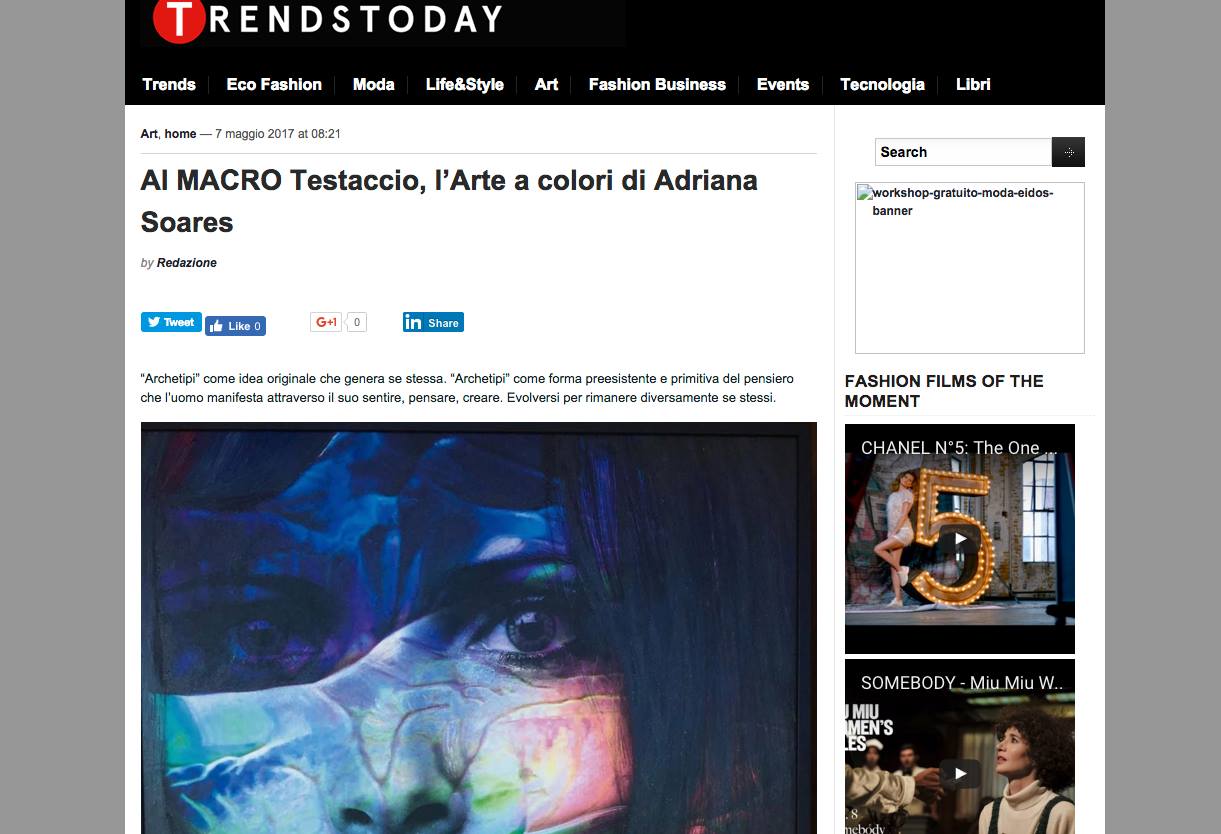Click the Tweet share button
The height and width of the screenshot is (834, 1221).
[170, 322]
